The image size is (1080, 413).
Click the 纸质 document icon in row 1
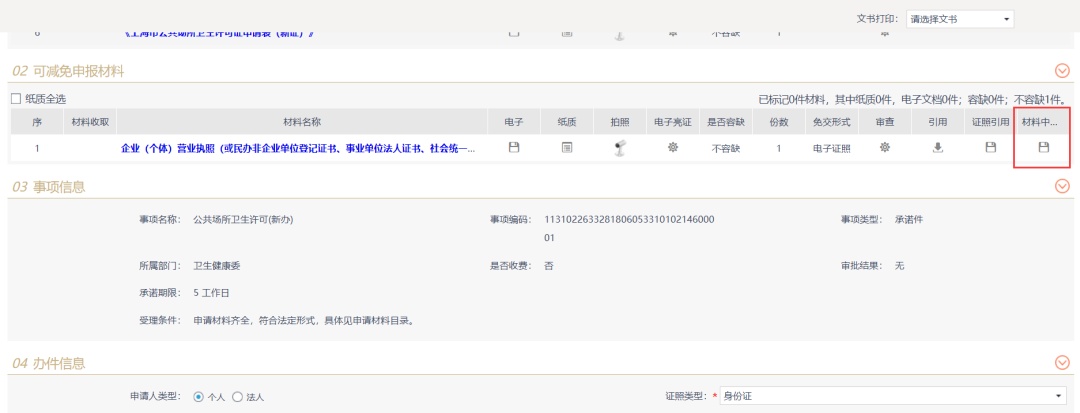tap(567, 148)
